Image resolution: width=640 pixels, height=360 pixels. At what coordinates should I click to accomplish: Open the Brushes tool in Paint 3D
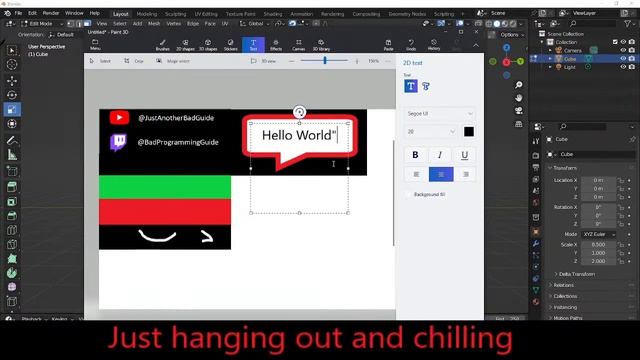pos(162,45)
